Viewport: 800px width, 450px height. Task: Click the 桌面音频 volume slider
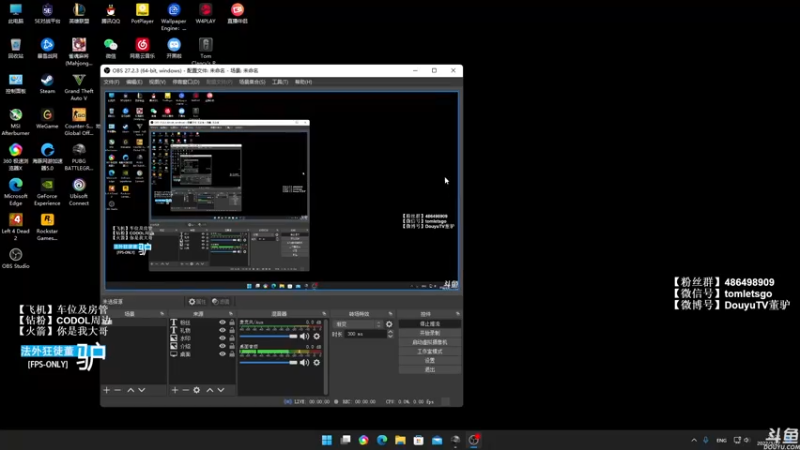268,363
